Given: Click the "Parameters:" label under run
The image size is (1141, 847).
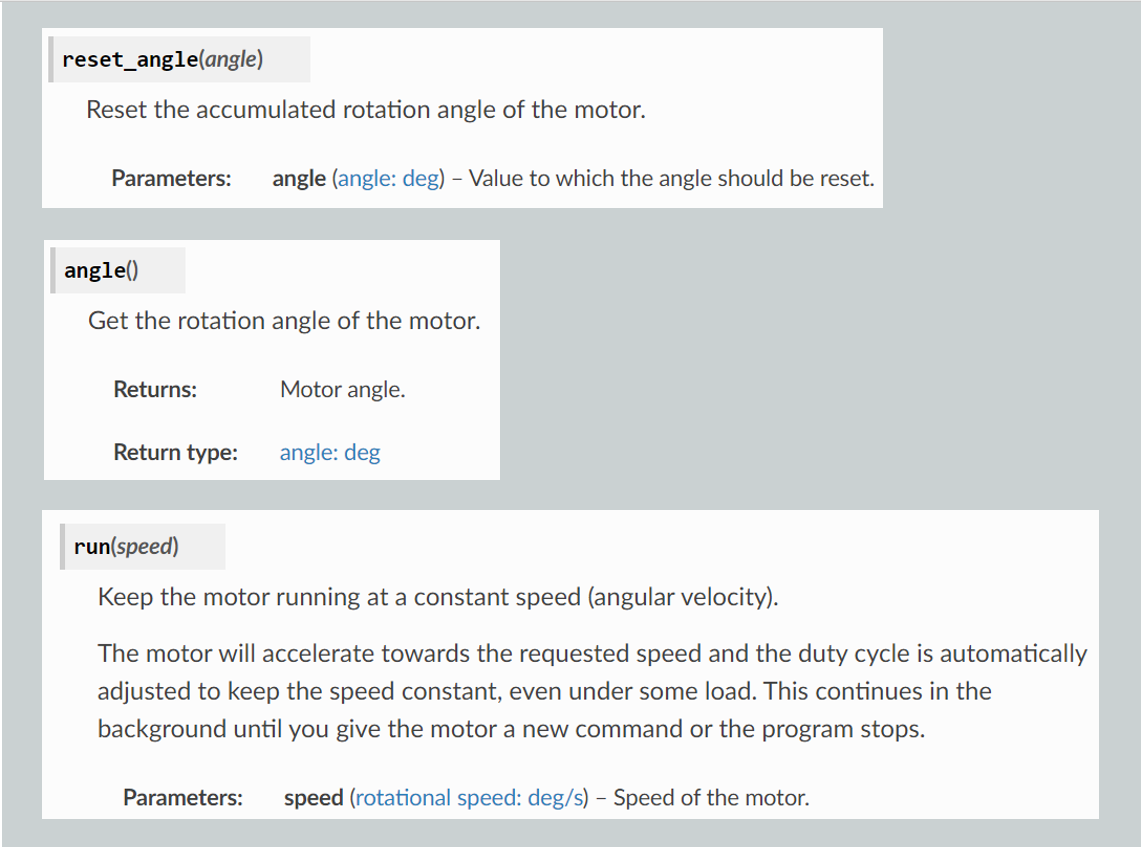Looking at the screenshot, I should (x=183, y=798).
